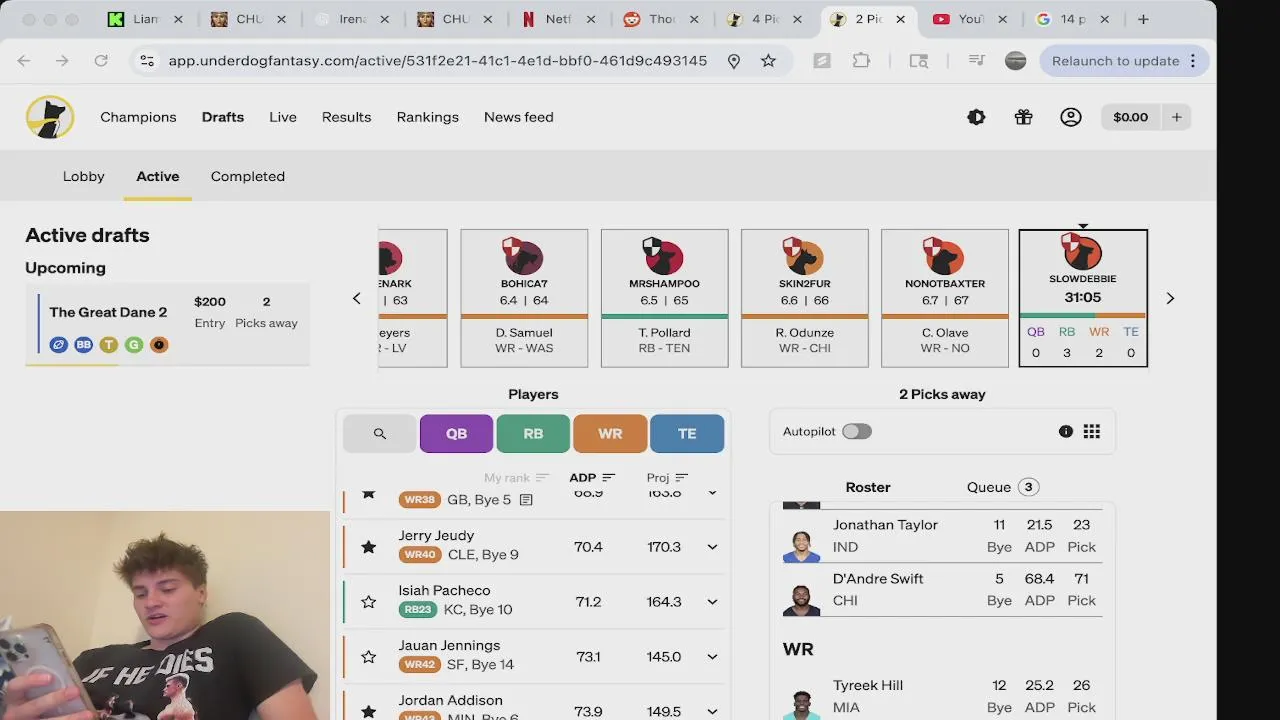The image size is (1280, 720).
Task: Switch to the Lobby tab
Action: click(x=84, y=176)
